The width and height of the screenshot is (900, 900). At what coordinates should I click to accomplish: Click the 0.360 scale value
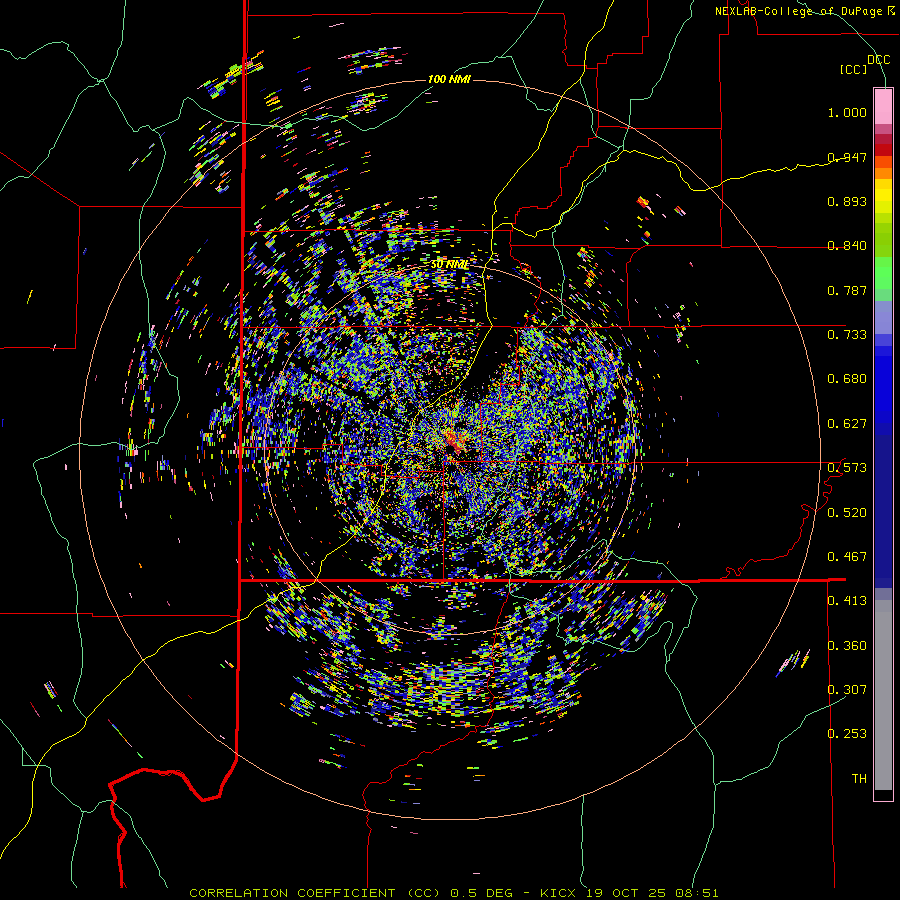[x=847, y=646]
